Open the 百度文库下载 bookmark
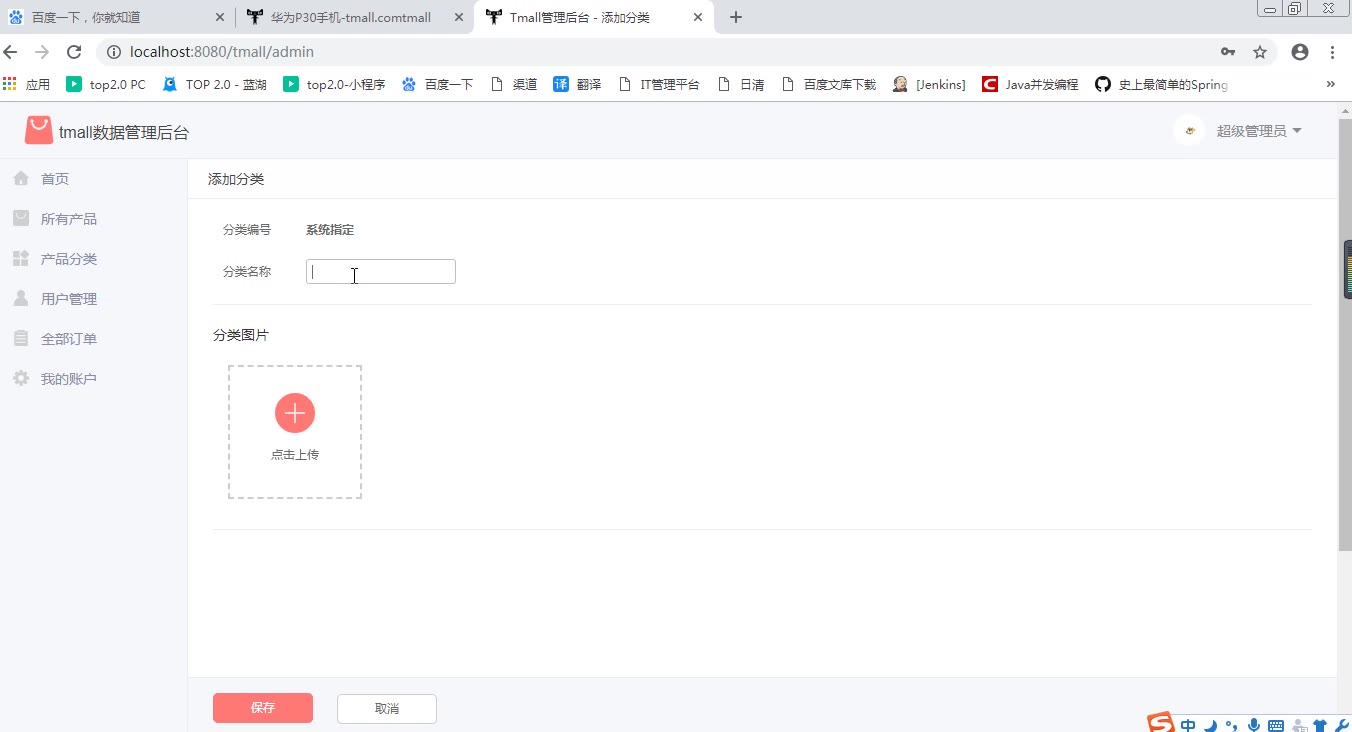 coord(829,84)
